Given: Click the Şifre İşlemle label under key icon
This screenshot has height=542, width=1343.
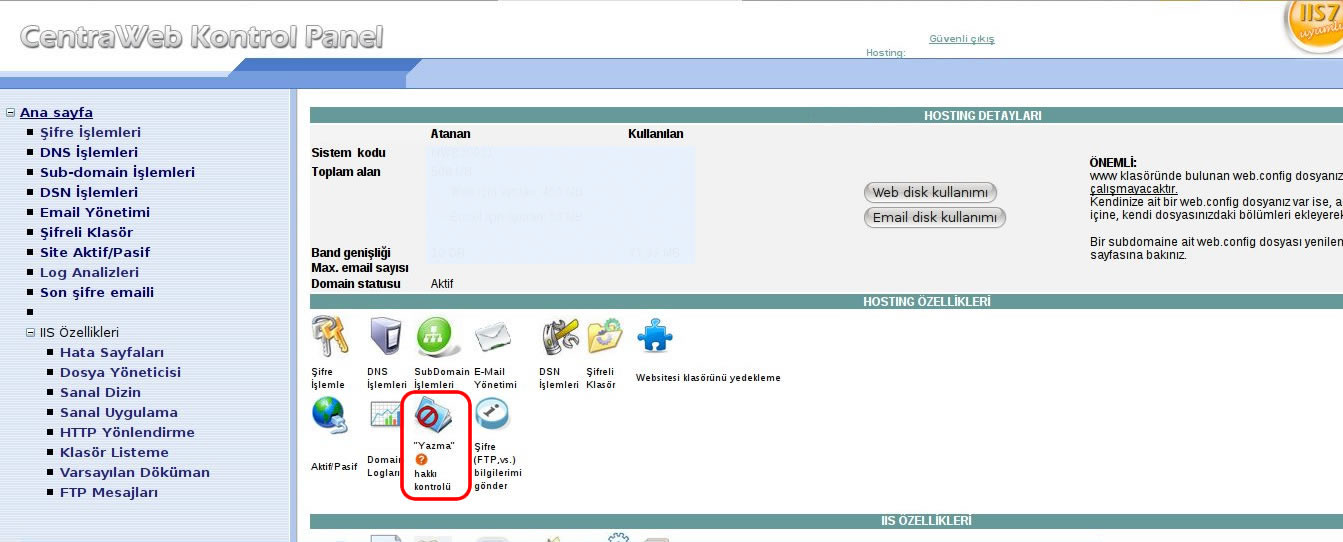Looking at the screenshot, I should coord(328,378).
